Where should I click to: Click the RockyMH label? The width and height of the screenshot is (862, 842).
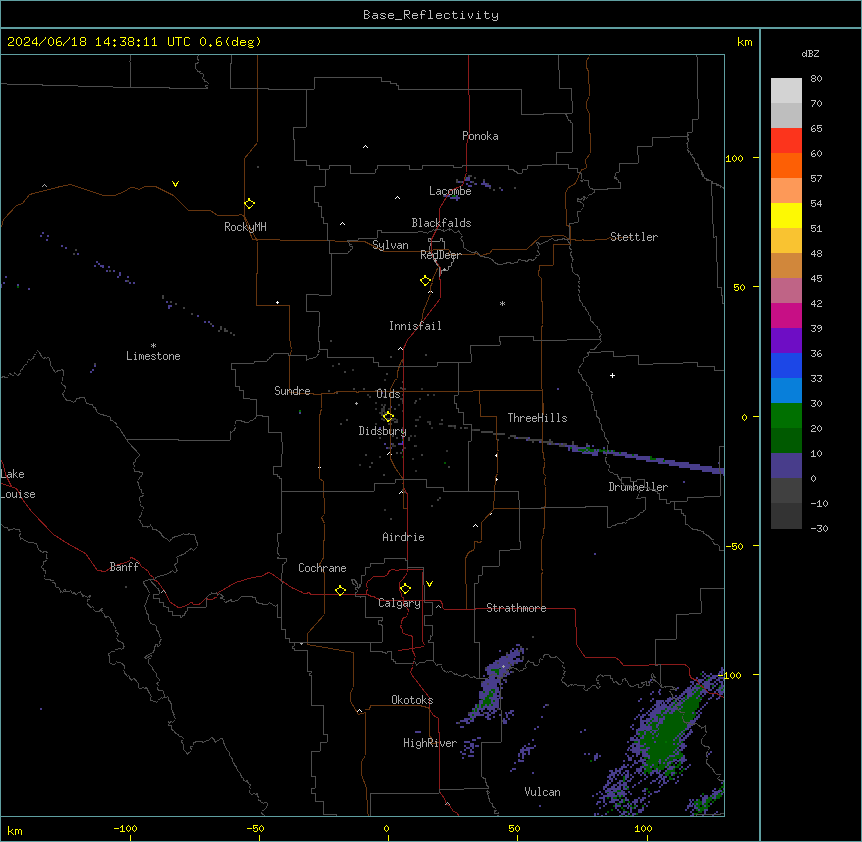point(245,227)
